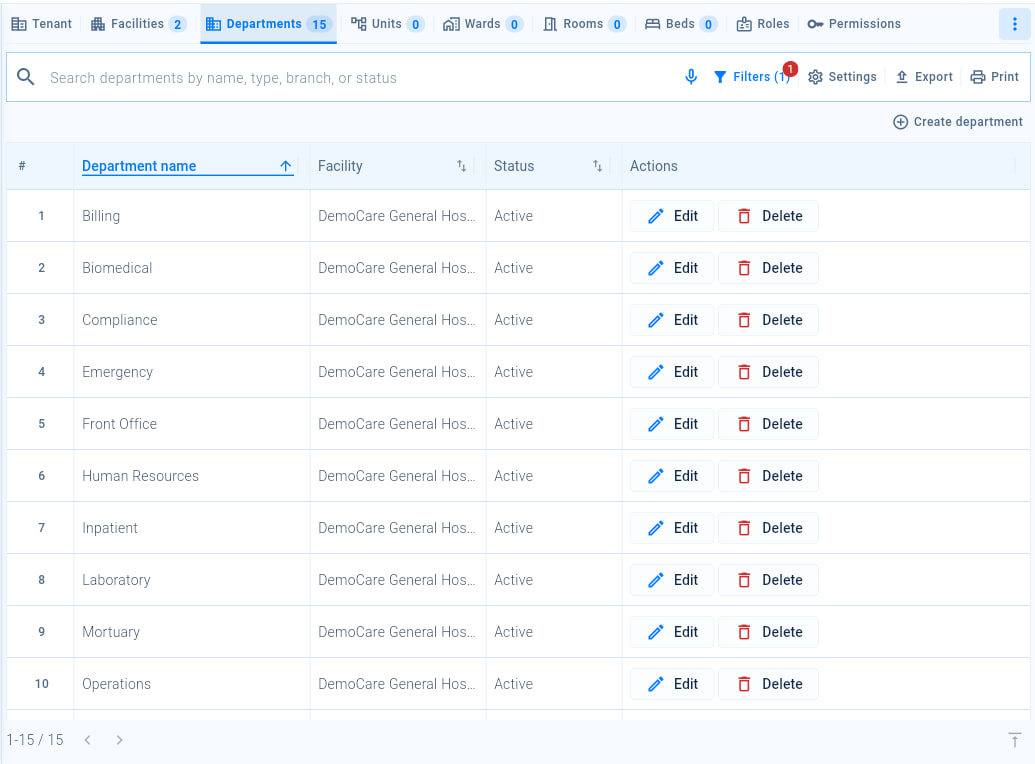Edit the Human Resources department
Viewport: 1035px width, 764px height.
click(x=672, y=476)
